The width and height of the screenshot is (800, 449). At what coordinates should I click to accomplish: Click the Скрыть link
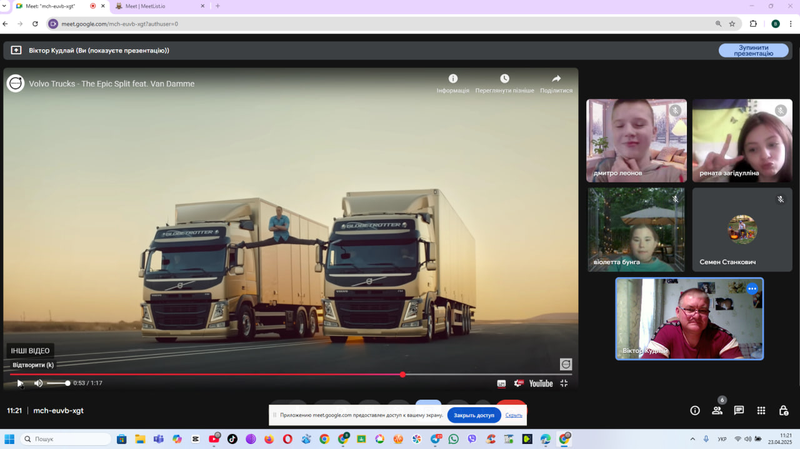point(513,415)
